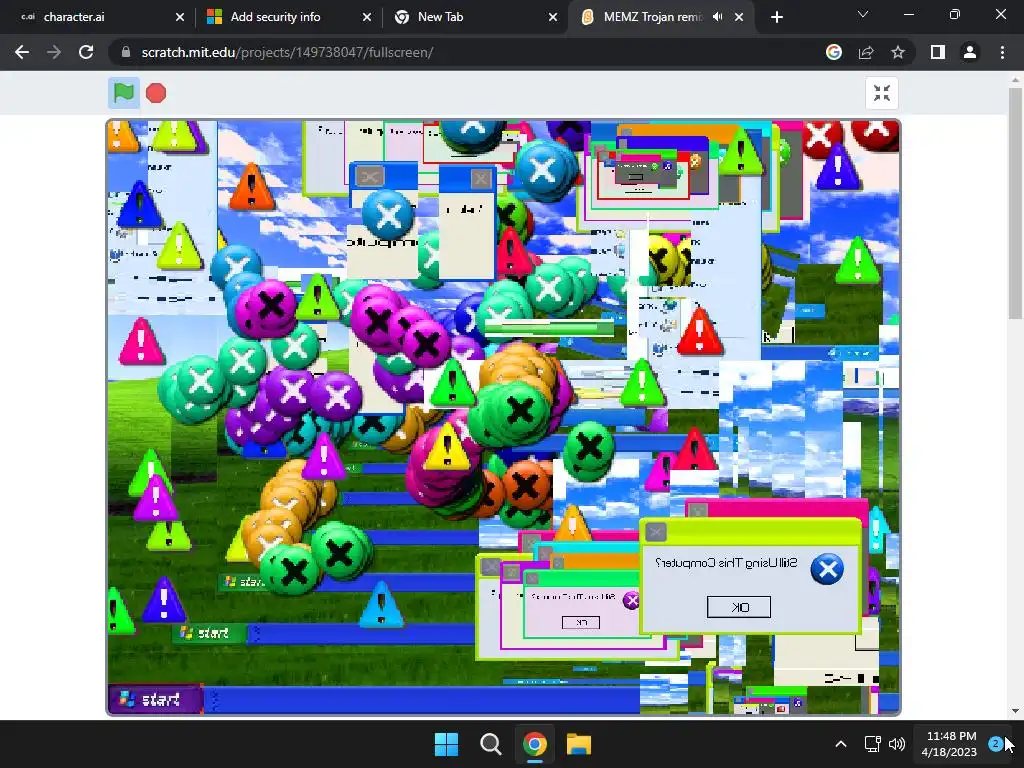Close the character.ai tab
This screenshot has height=768, width=1024.
click(x=180, y=17)
